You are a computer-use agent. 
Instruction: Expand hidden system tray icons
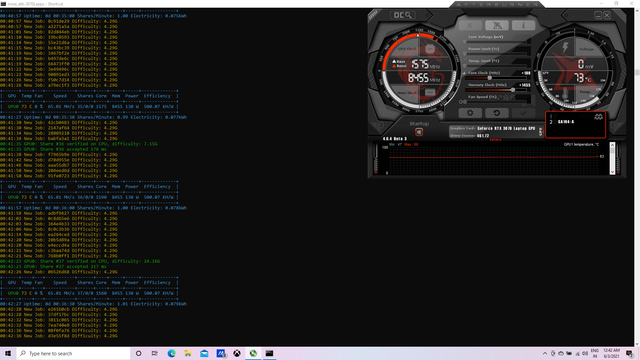coord(544,353)
